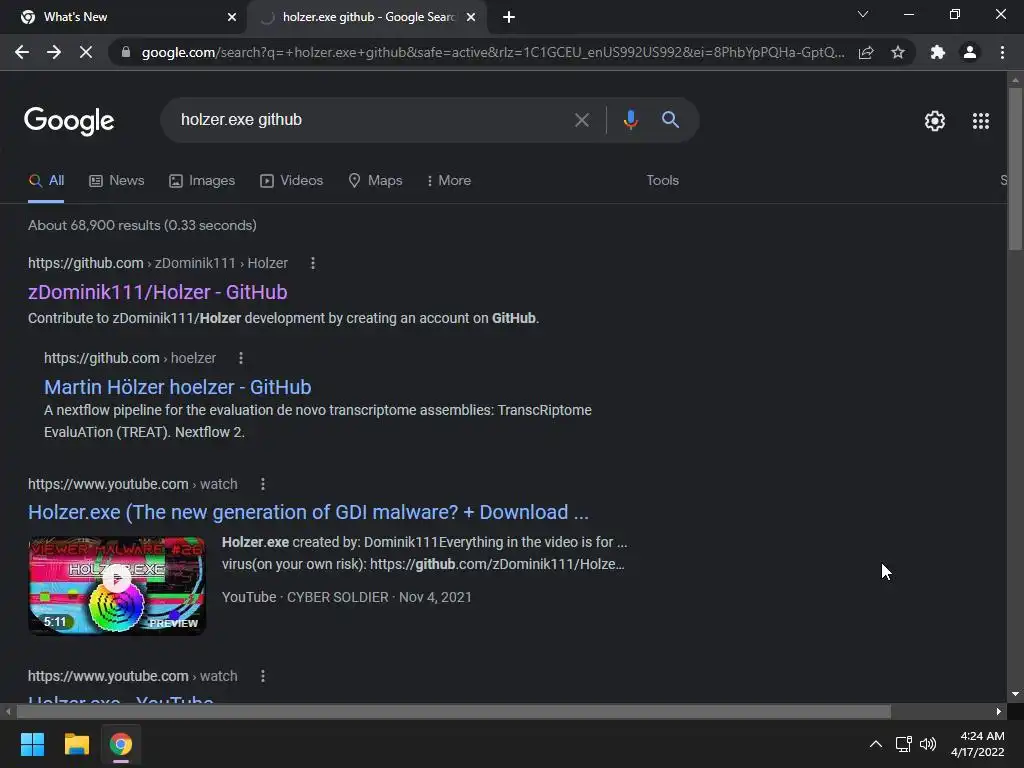Click the horizontal scrollbar thumb
Screen dimensions: 1024x768
(x=453, y=711)
